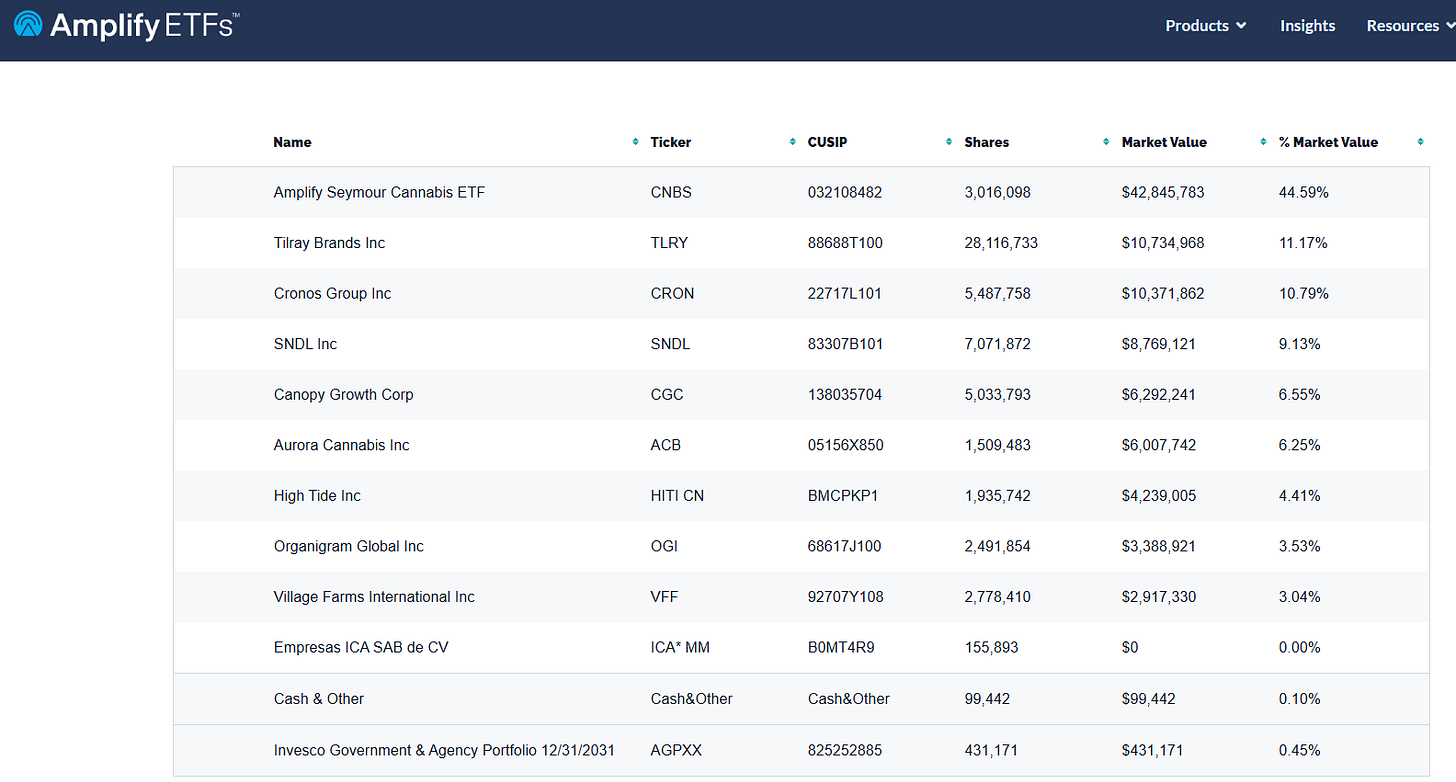Click the ICA* MM ticker cell
The image size is (1456, 782).
point(680,647)
